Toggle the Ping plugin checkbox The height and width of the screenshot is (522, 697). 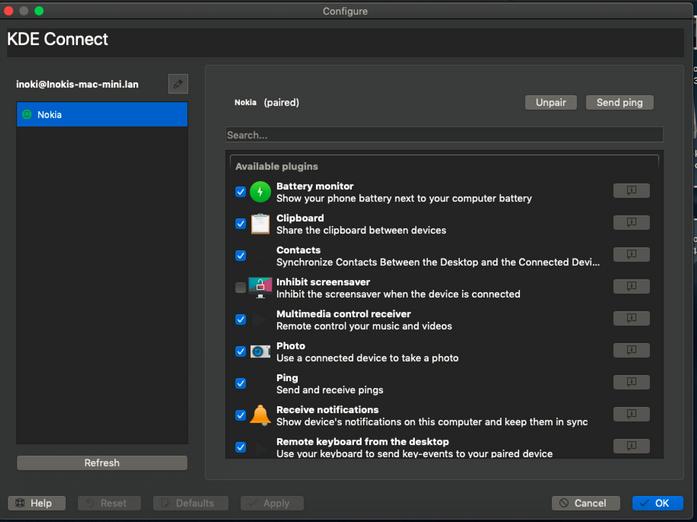[x=240, y=383]
